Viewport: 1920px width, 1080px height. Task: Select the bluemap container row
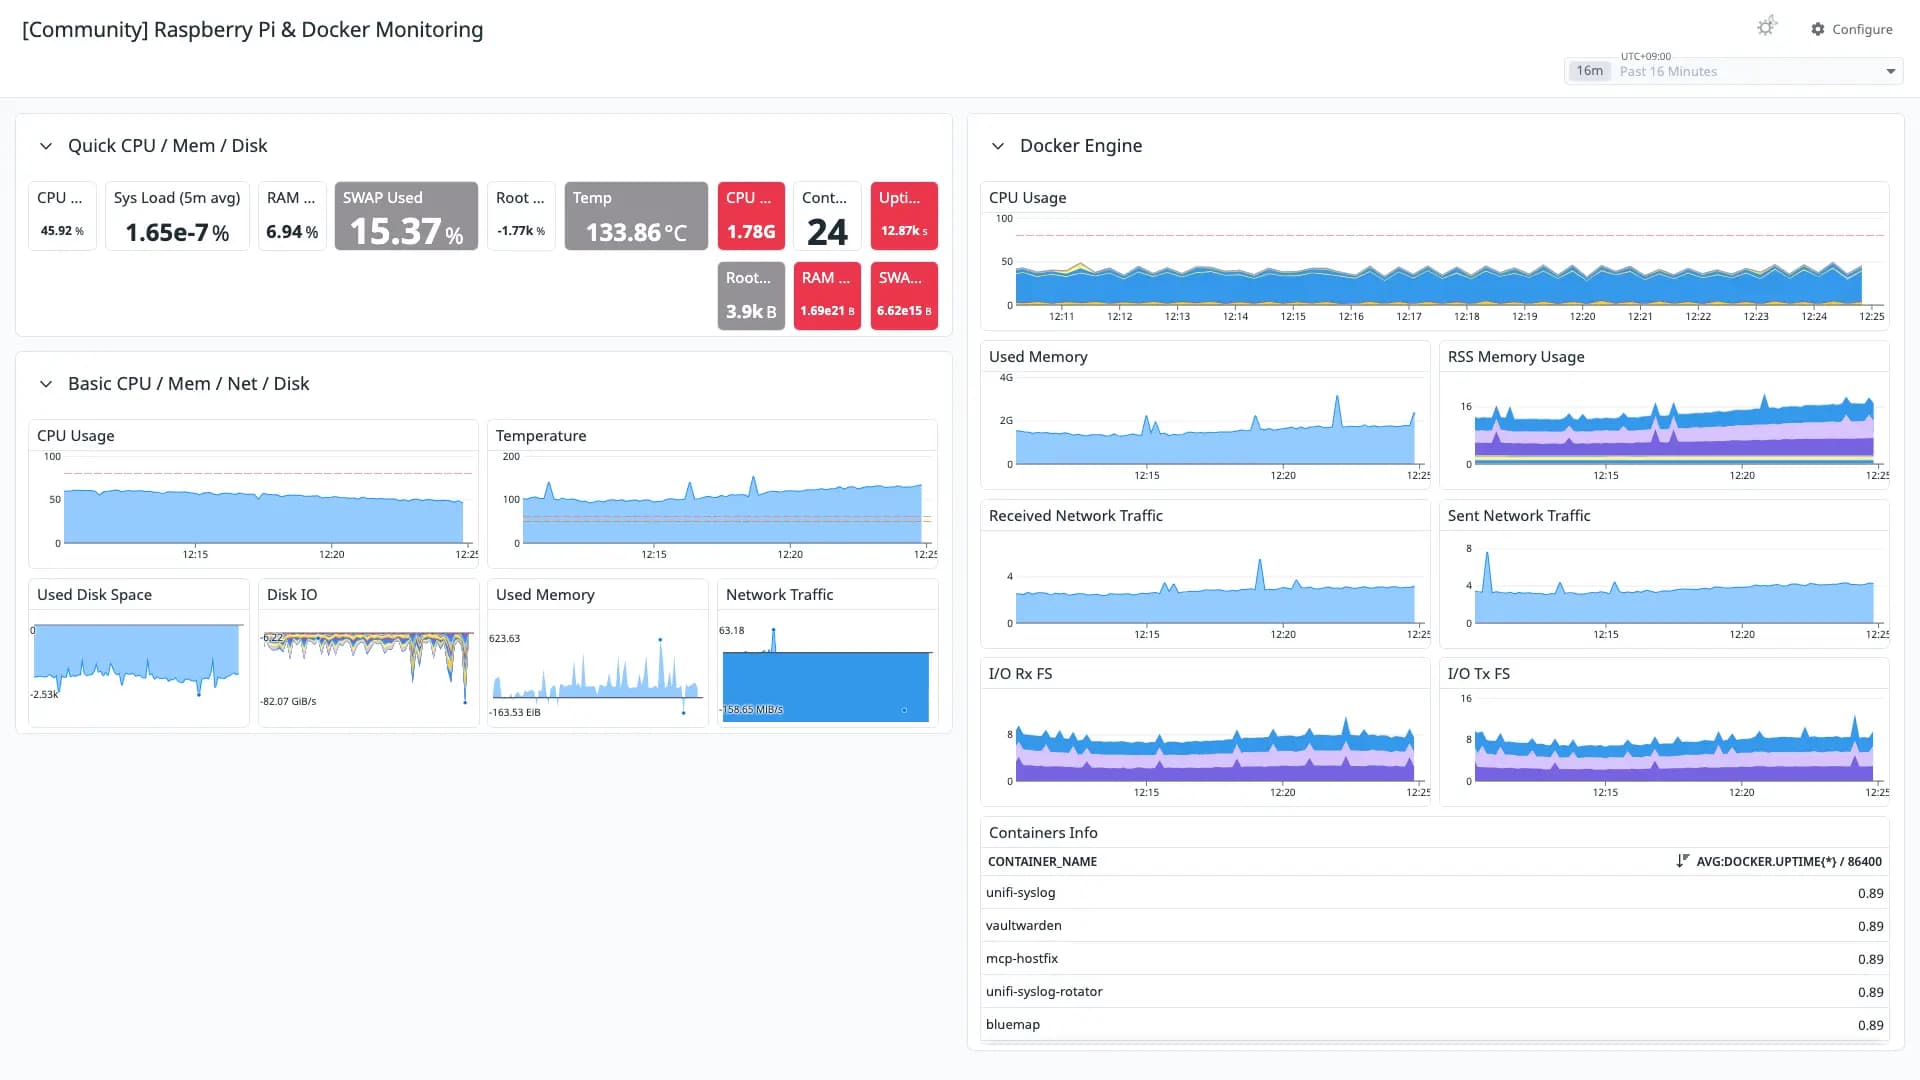point(1435,1025)
